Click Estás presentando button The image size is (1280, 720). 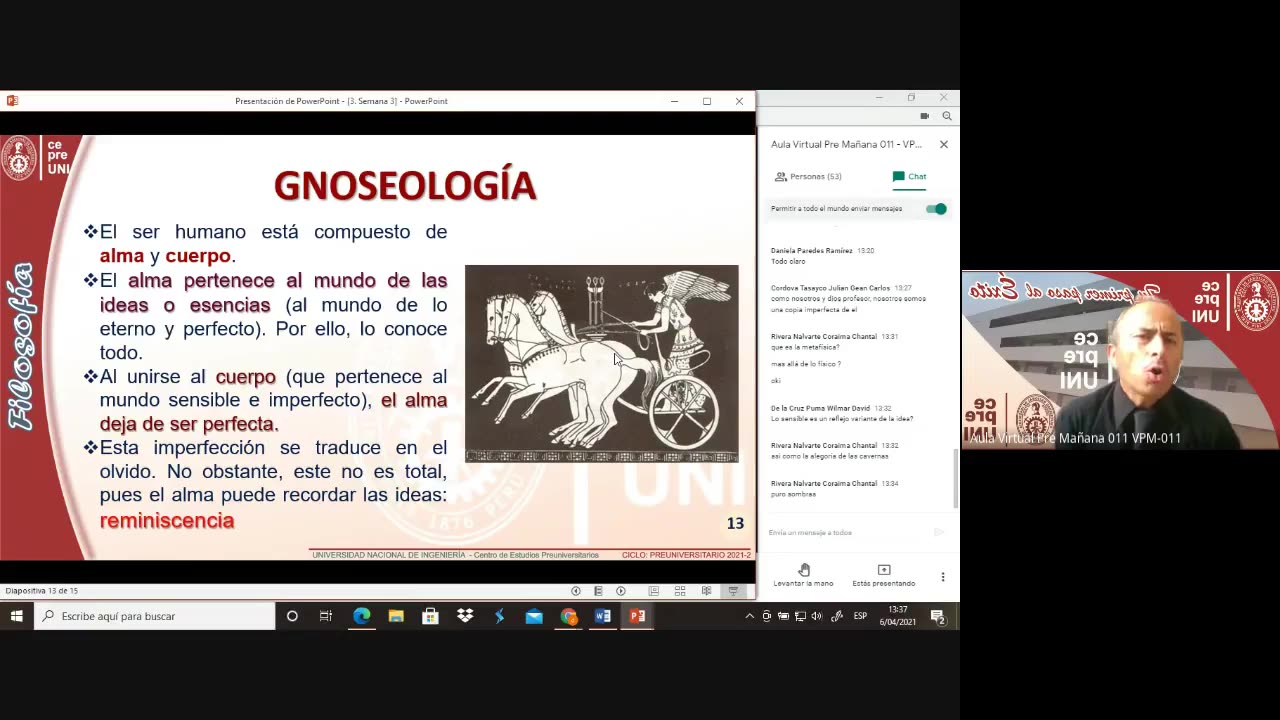click(884, 575)
